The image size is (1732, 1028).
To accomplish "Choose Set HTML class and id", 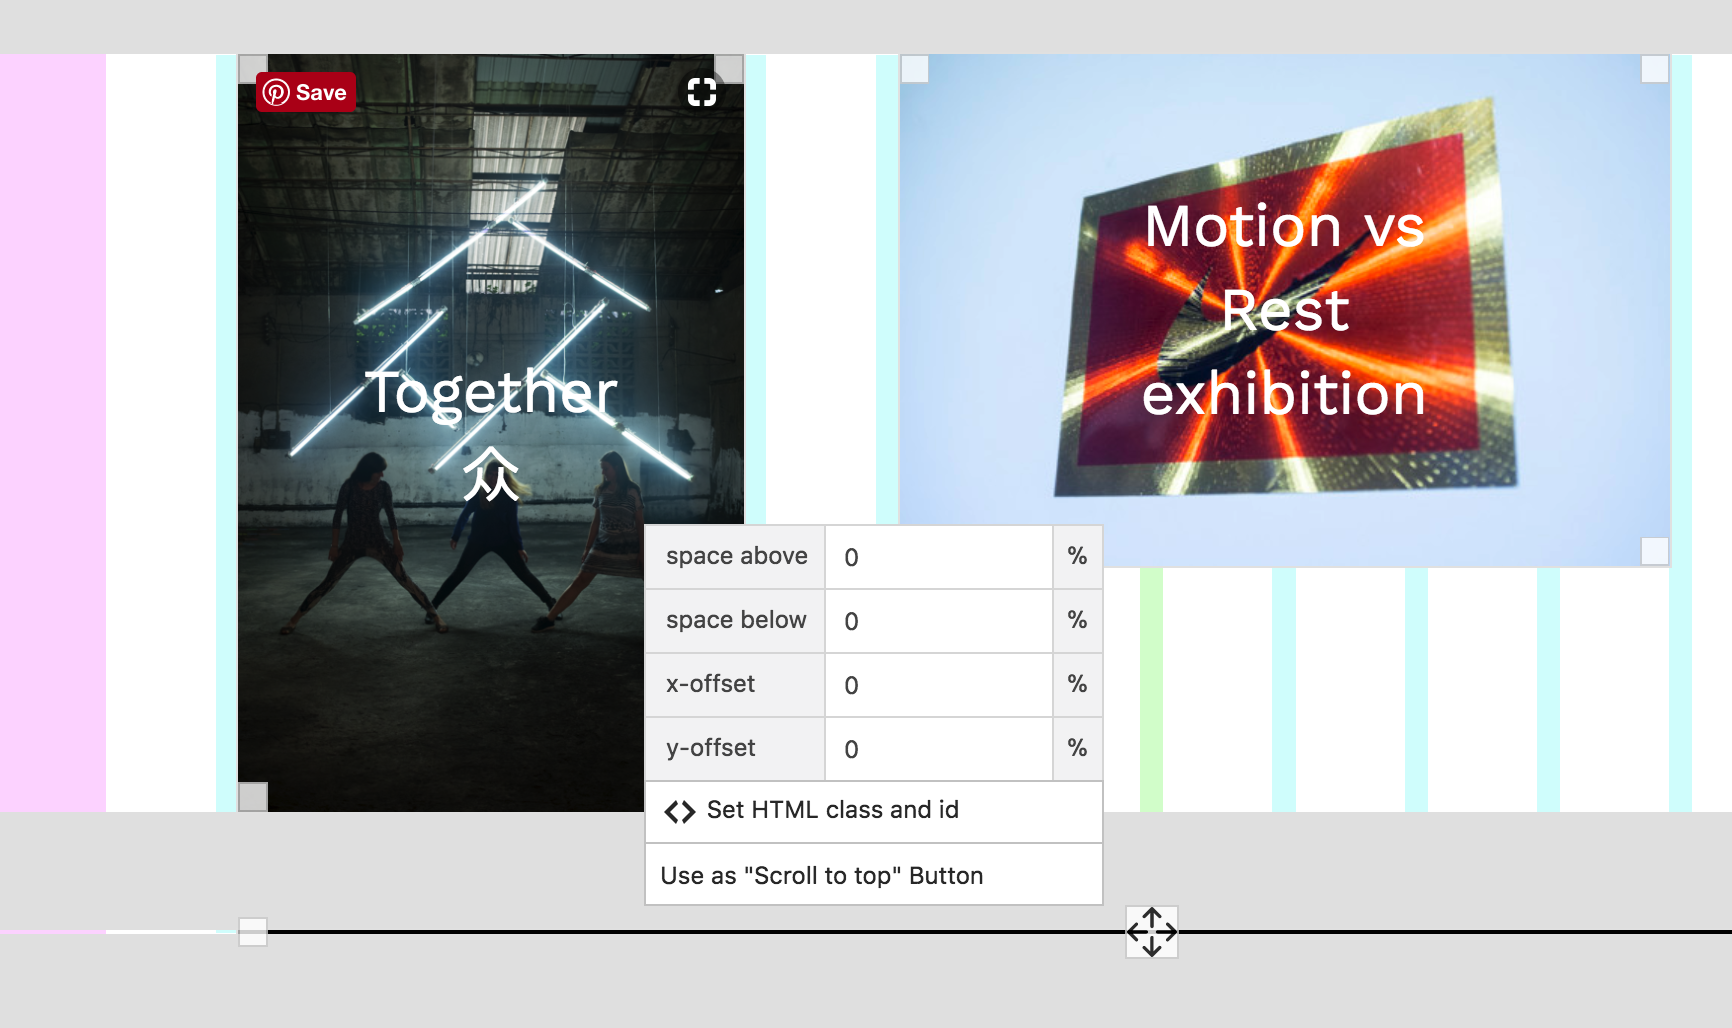I will [x=832, y=811].
